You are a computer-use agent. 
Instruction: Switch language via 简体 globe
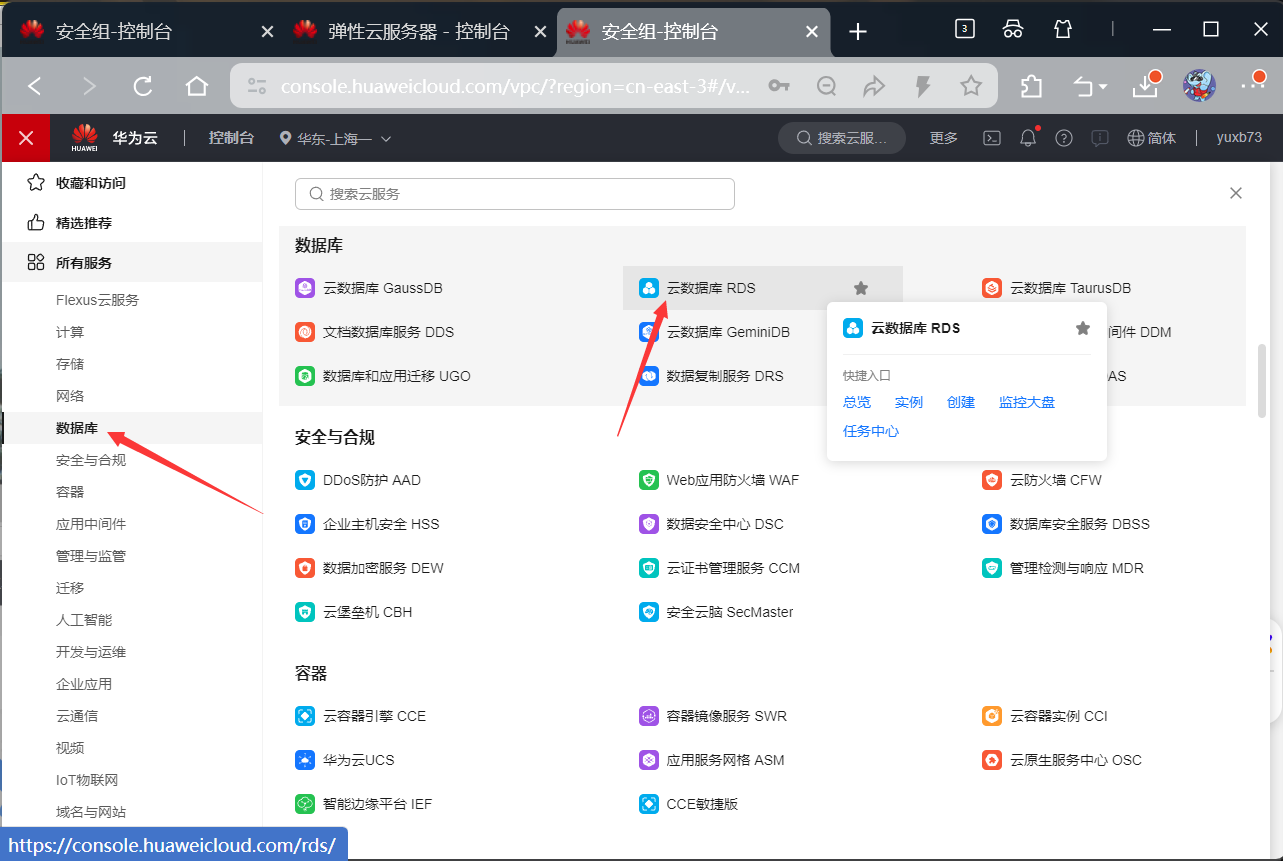(1151, 138)
